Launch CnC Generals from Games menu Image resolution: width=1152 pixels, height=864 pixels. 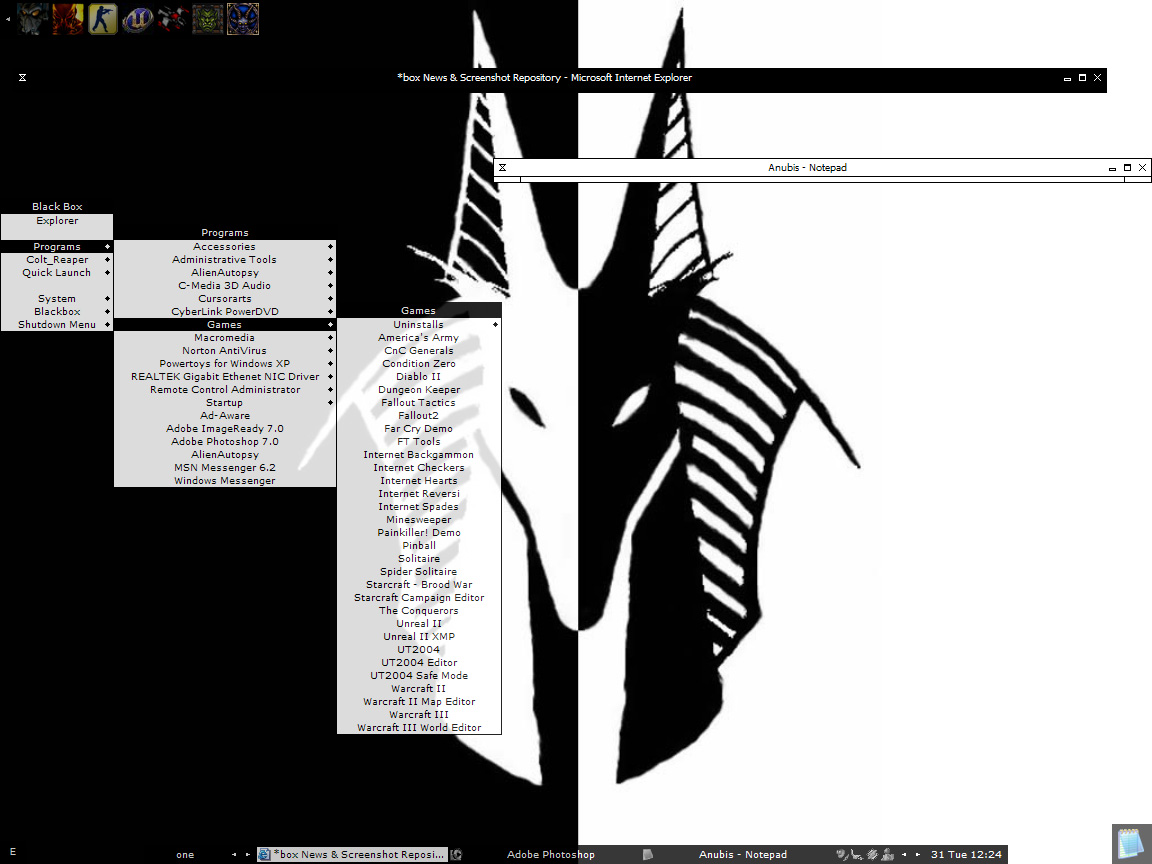click(419, 351)
